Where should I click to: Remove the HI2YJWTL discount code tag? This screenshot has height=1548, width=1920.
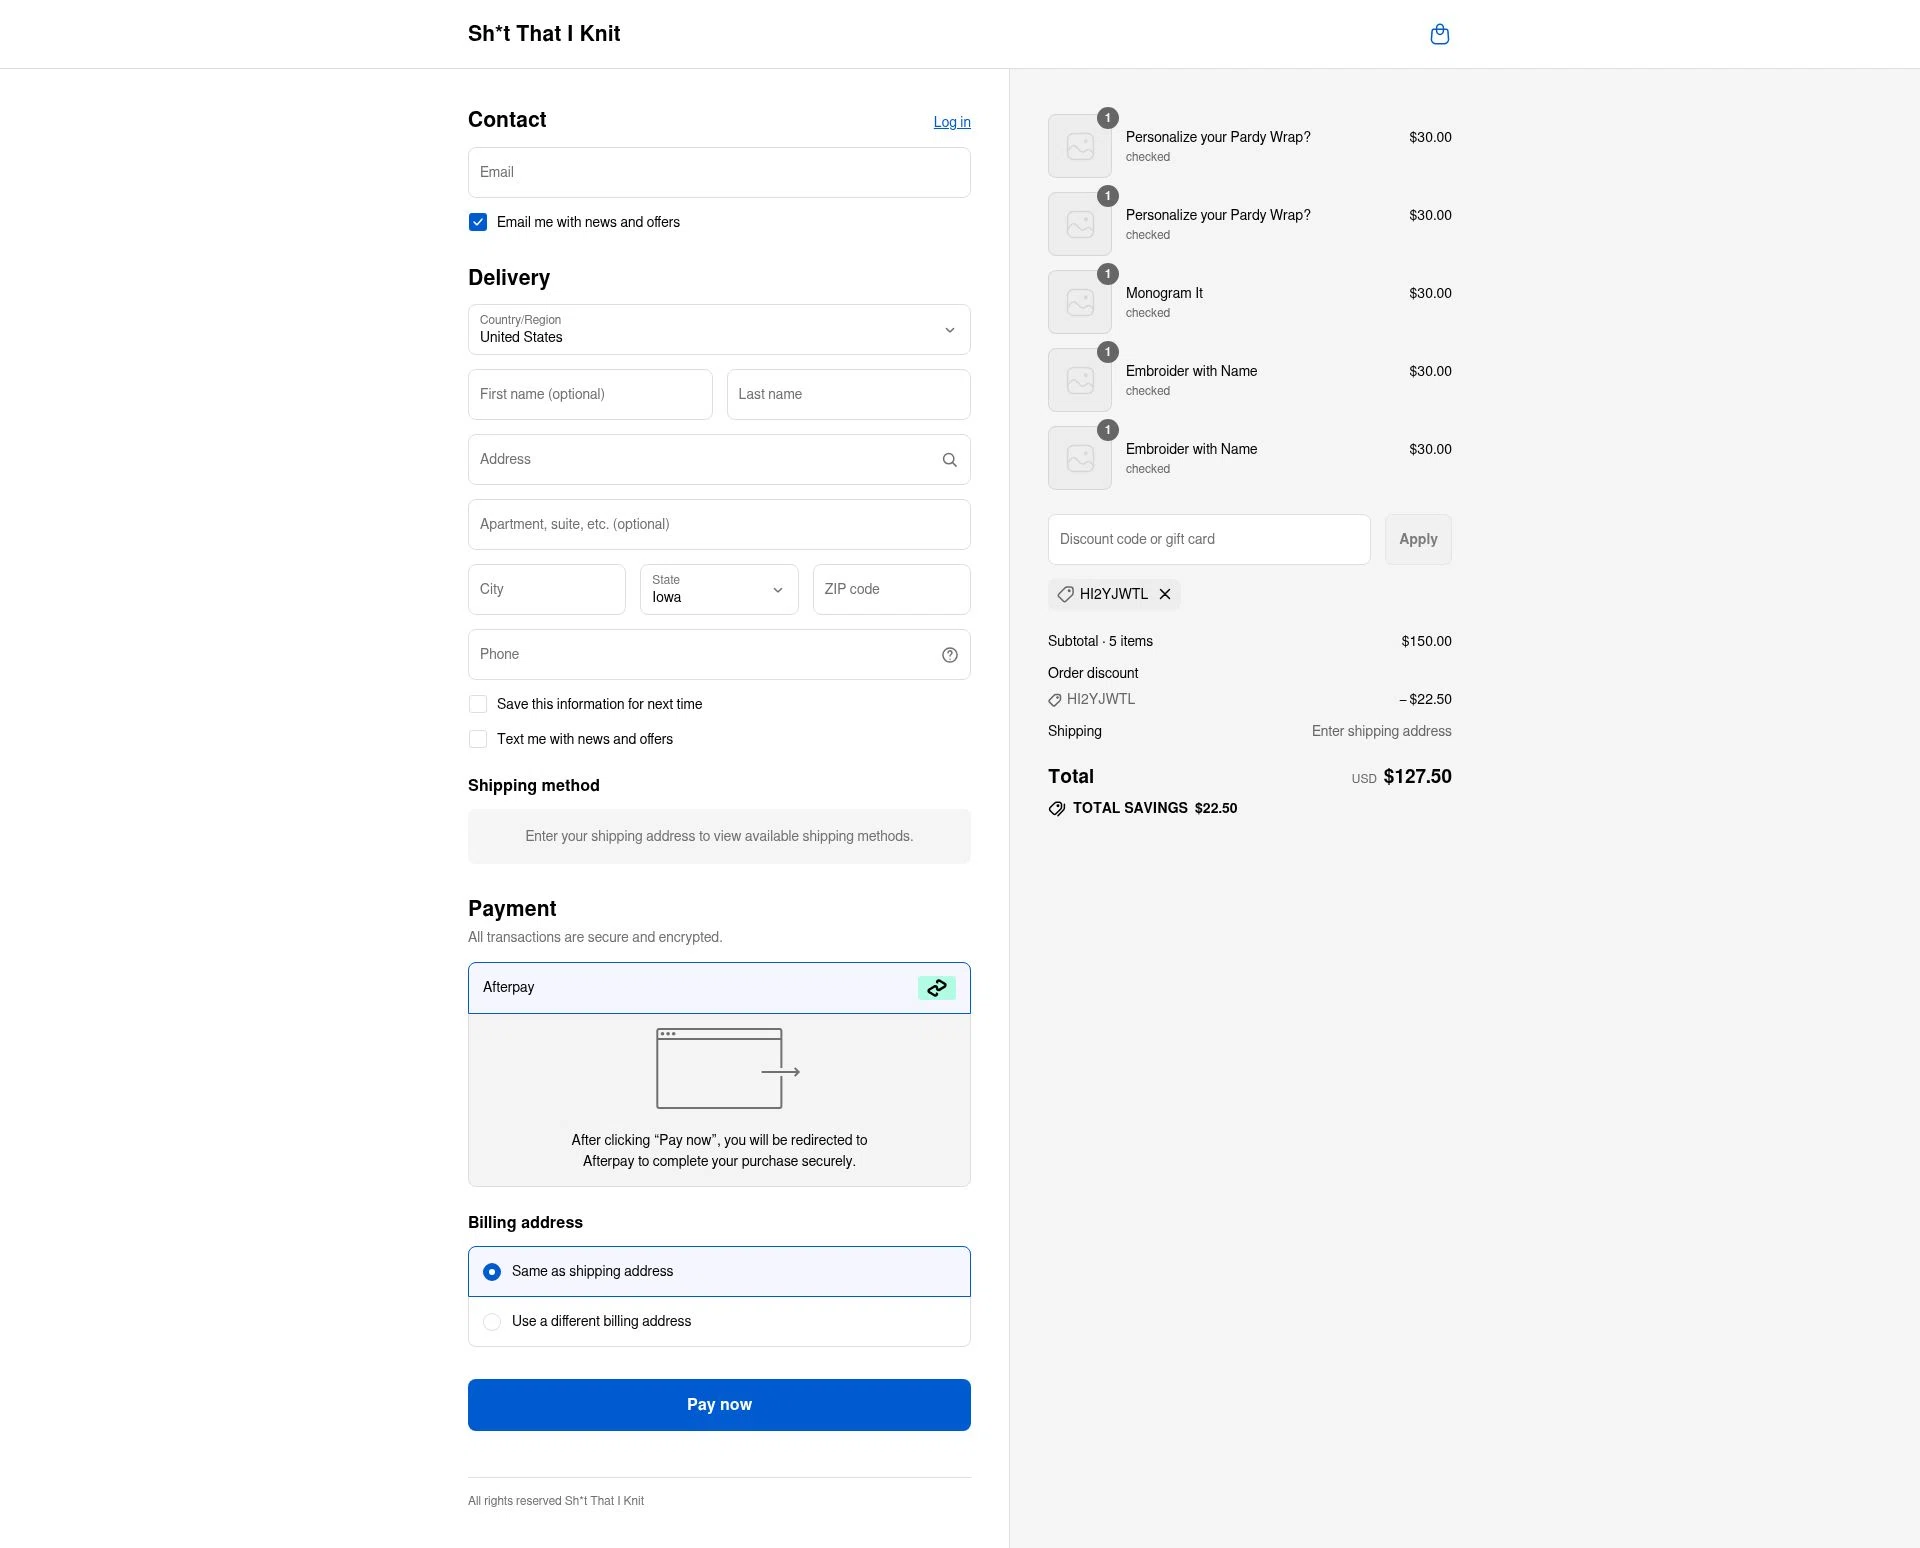(x=1164, y=594)
